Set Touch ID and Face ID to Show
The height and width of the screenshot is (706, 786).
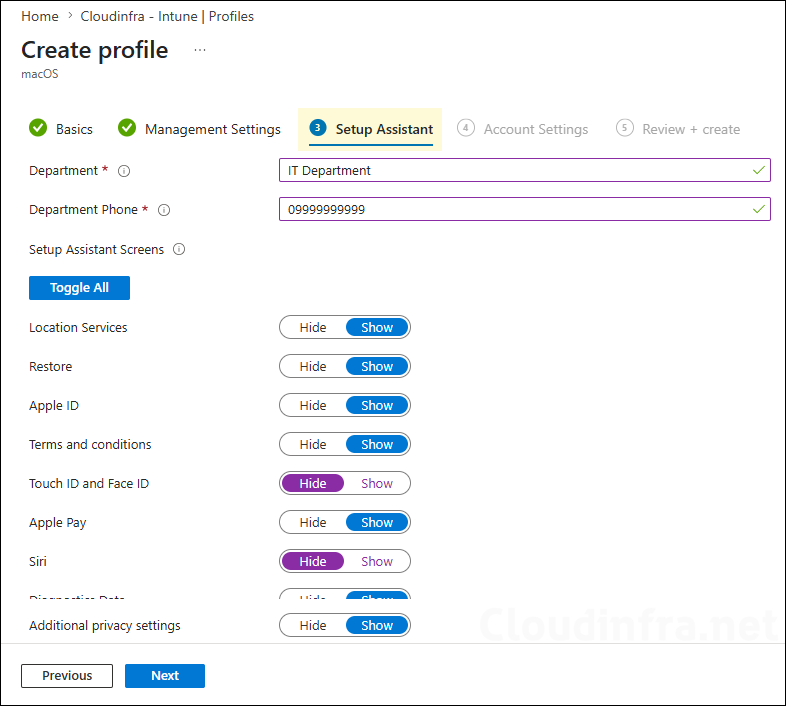(x=377, y=483)
